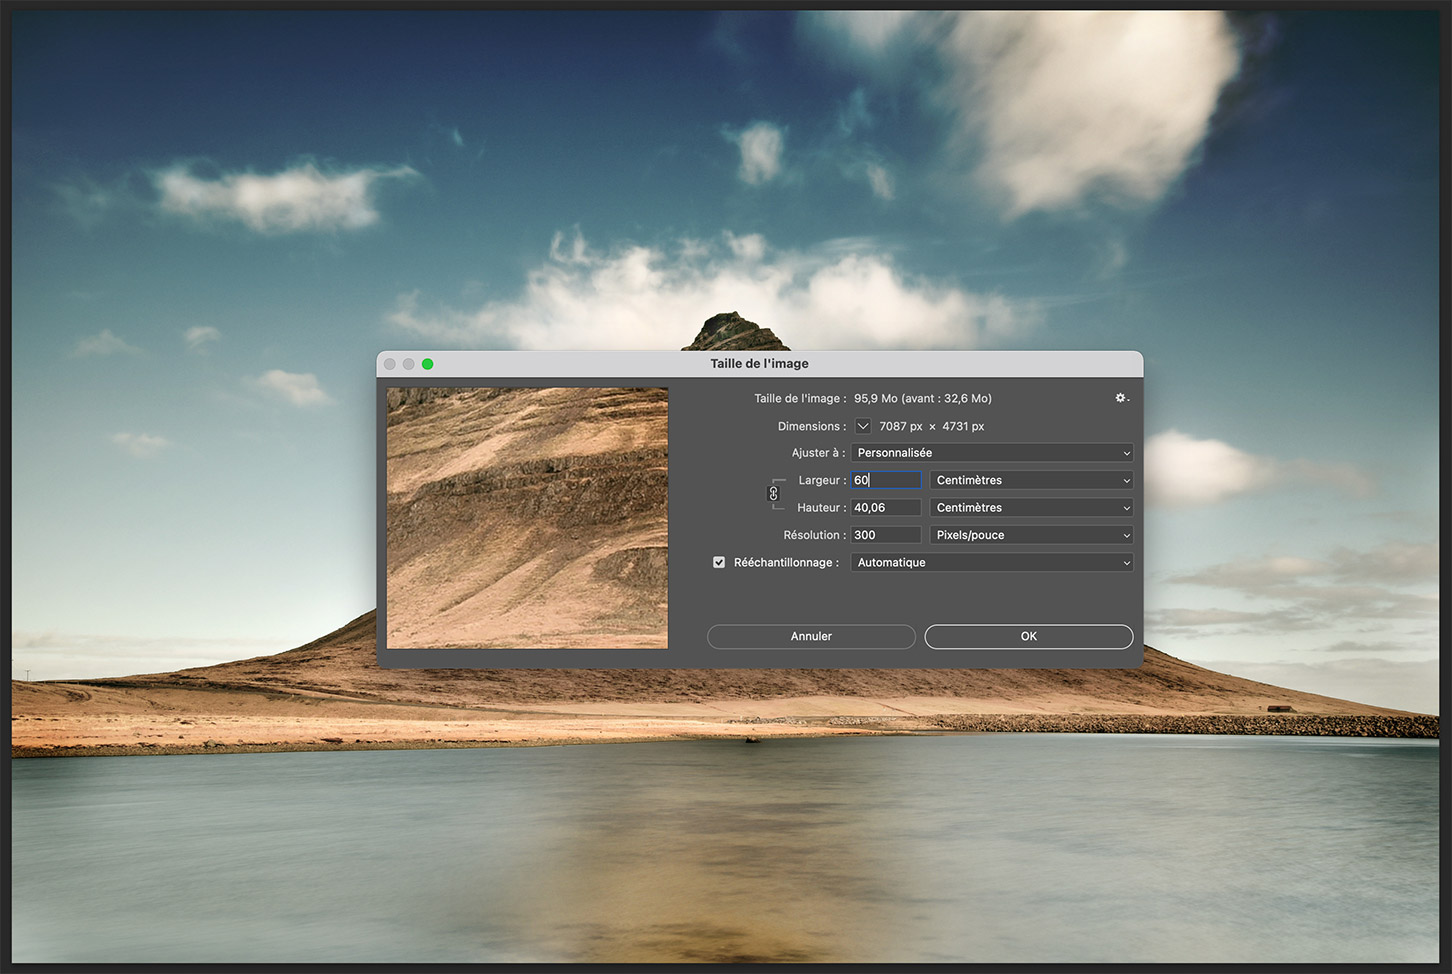Close the dialog with leftmost window button
The image size is (1452, 974).
pyautogui.click(x=390, y=364)
